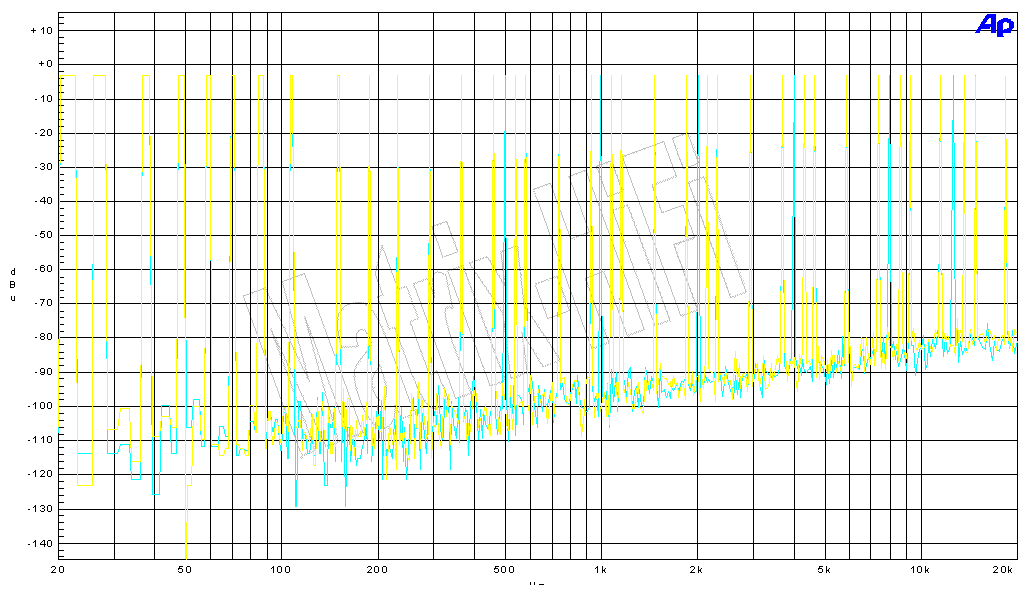Click the 500 label on the frequency axis
Screen dimensions: 1033x599
pyautogui.click(x=503, y=570)
